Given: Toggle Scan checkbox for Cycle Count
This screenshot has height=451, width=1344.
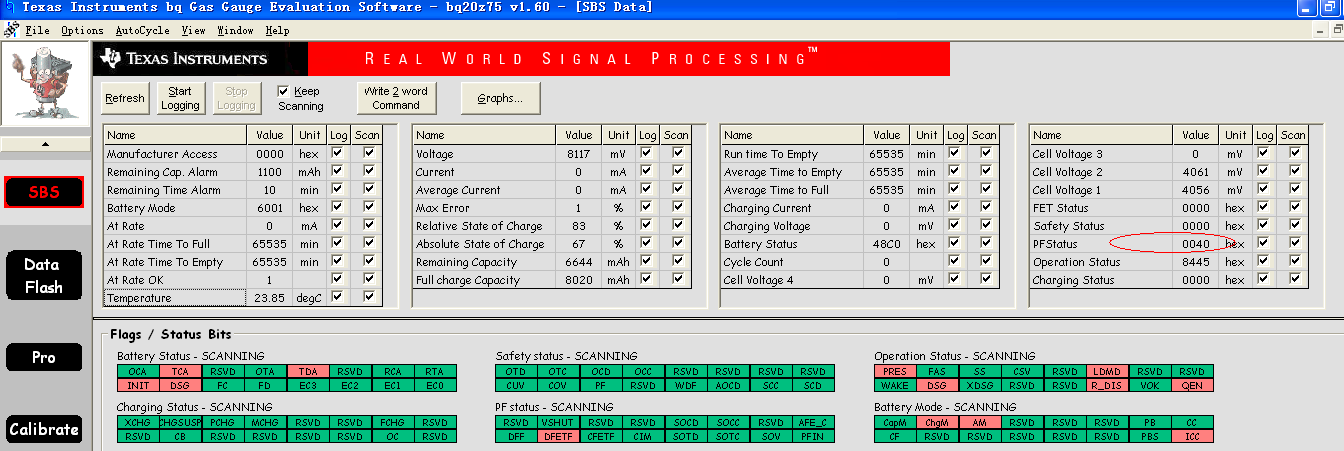Looking at the screenshot, I should (986, 262).
